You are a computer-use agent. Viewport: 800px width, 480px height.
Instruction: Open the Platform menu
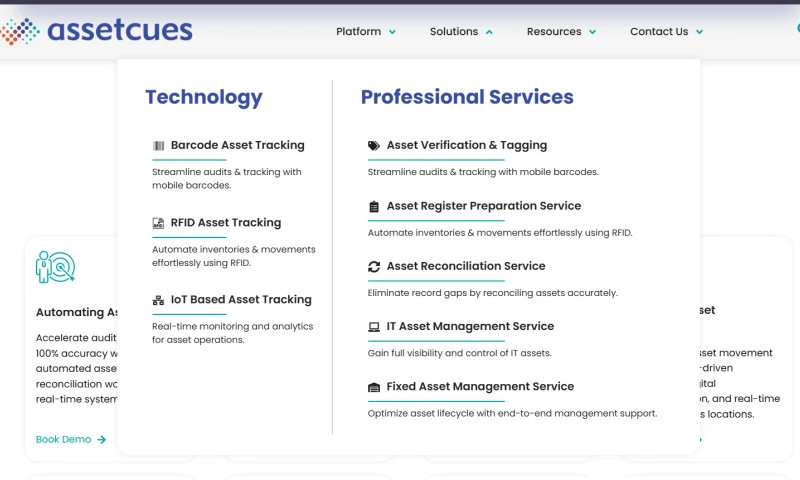359,32
